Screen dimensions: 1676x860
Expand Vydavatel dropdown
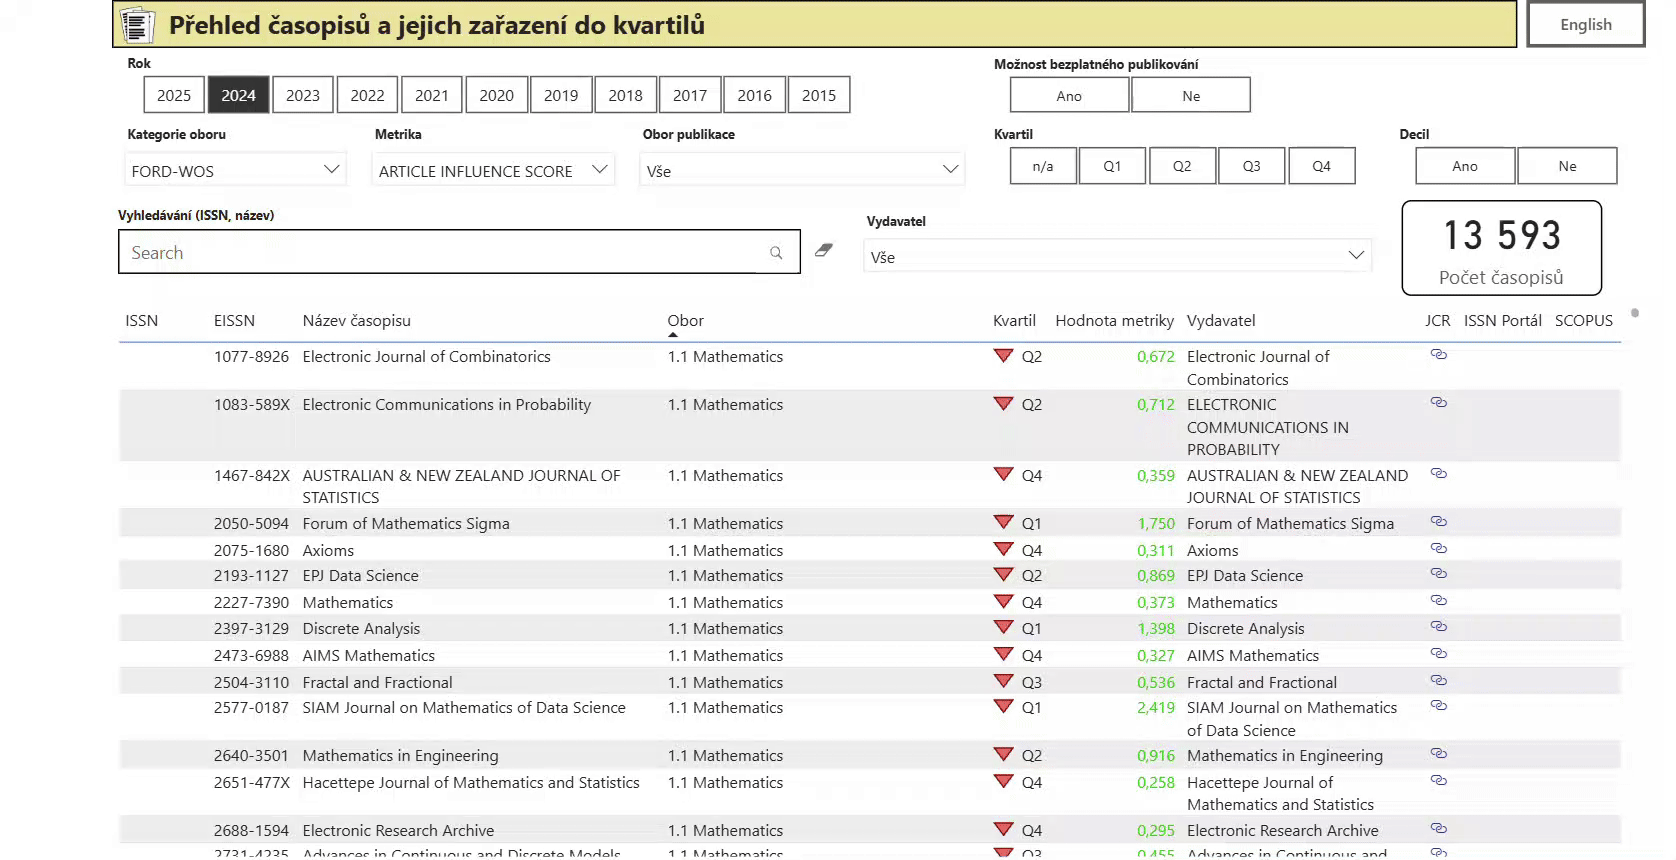click(1117, 256)
